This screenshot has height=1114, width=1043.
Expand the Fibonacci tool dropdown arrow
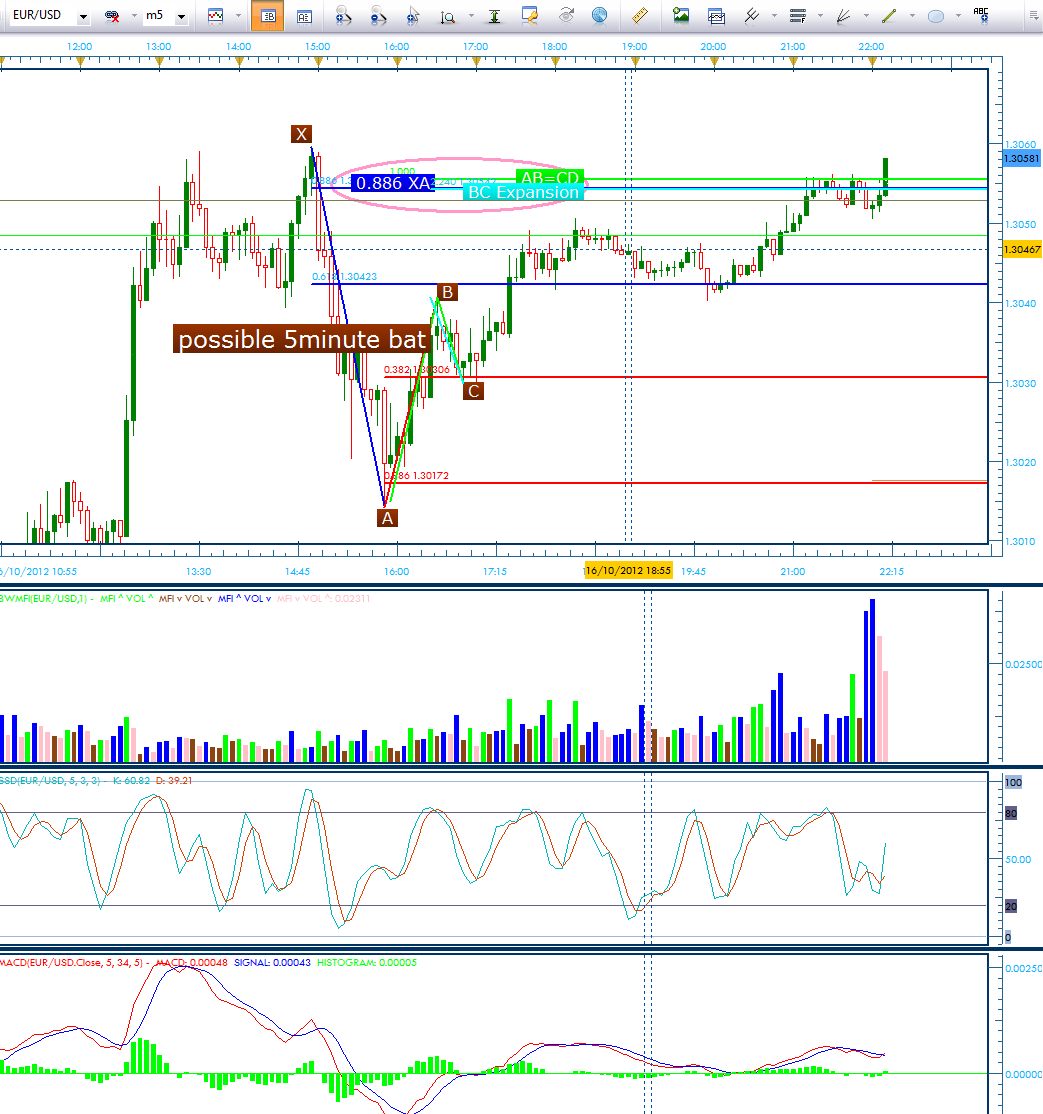[821, 16]
